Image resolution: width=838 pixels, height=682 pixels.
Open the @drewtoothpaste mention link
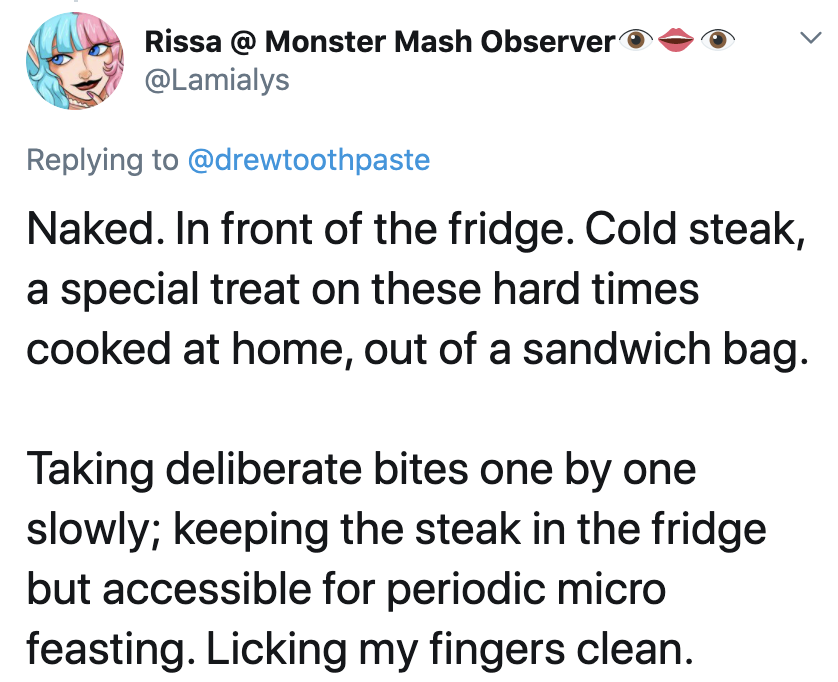tap(309, 160)
